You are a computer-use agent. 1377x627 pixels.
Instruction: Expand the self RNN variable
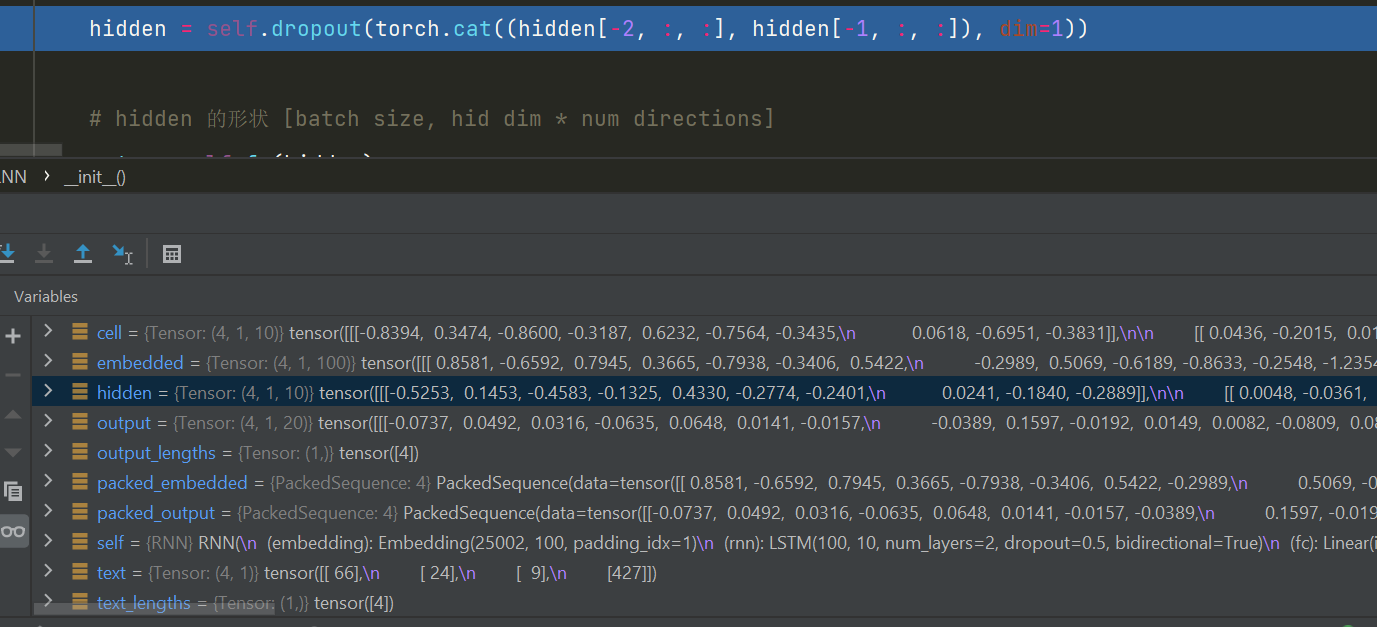pos(47,542)
